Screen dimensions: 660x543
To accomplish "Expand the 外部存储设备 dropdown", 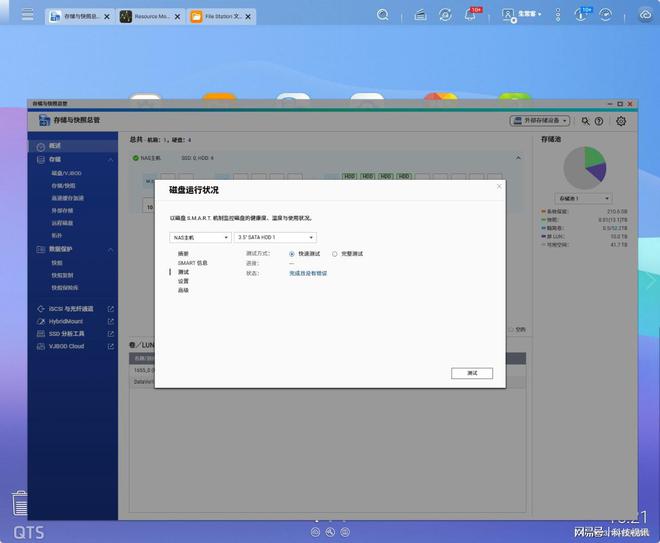I will tap(539, 121).
